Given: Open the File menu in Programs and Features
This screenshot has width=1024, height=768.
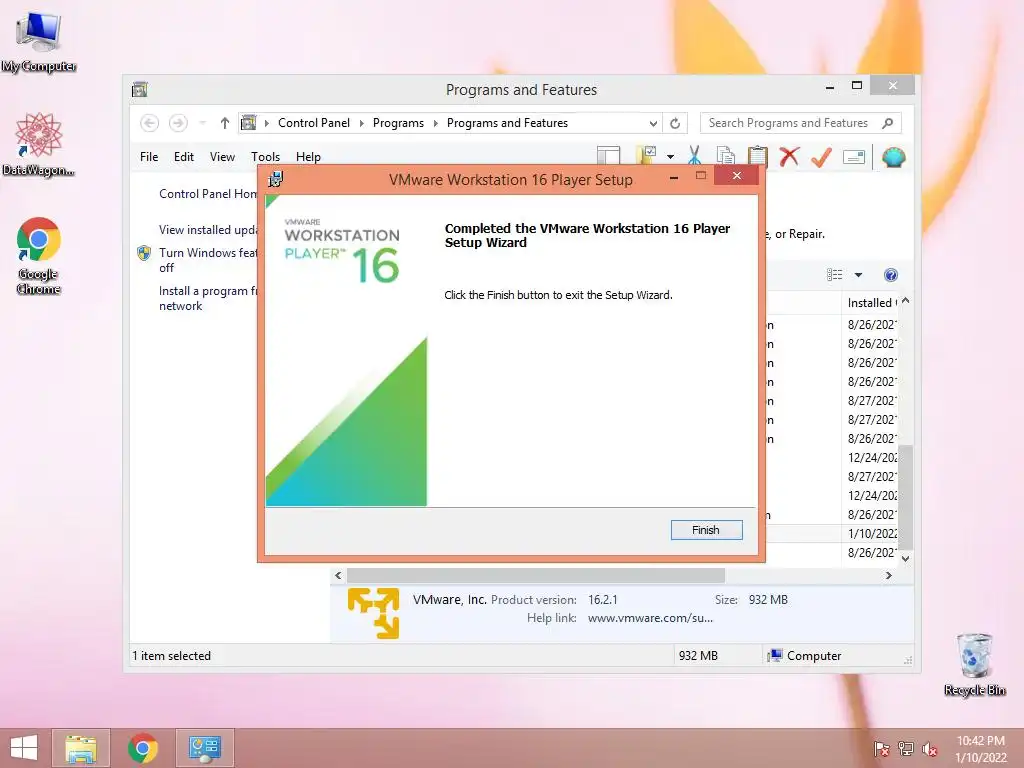Looking at the screenshot, I should click(x=149, y=157).
